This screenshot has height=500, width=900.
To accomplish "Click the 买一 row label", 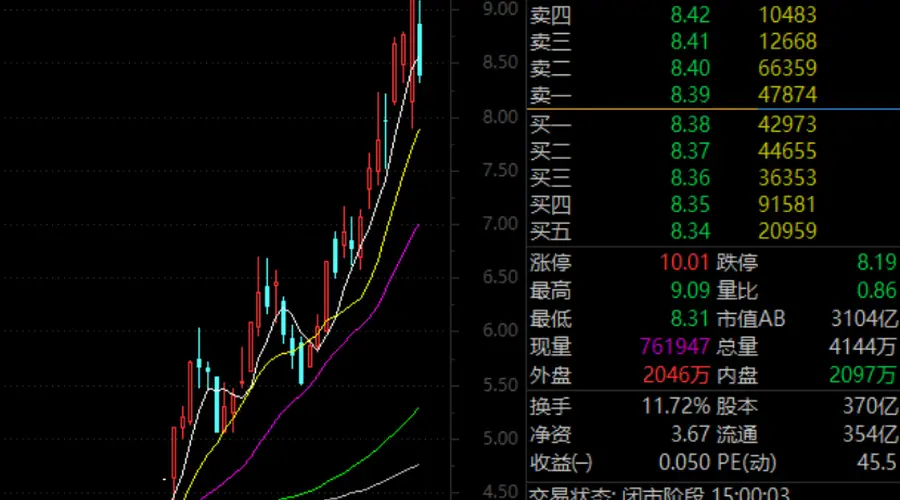I will [550, 125].
